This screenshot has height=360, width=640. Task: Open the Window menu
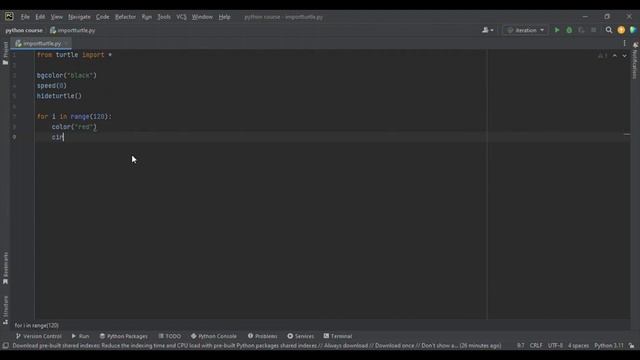pyautogui.click(x=202, y=17)
